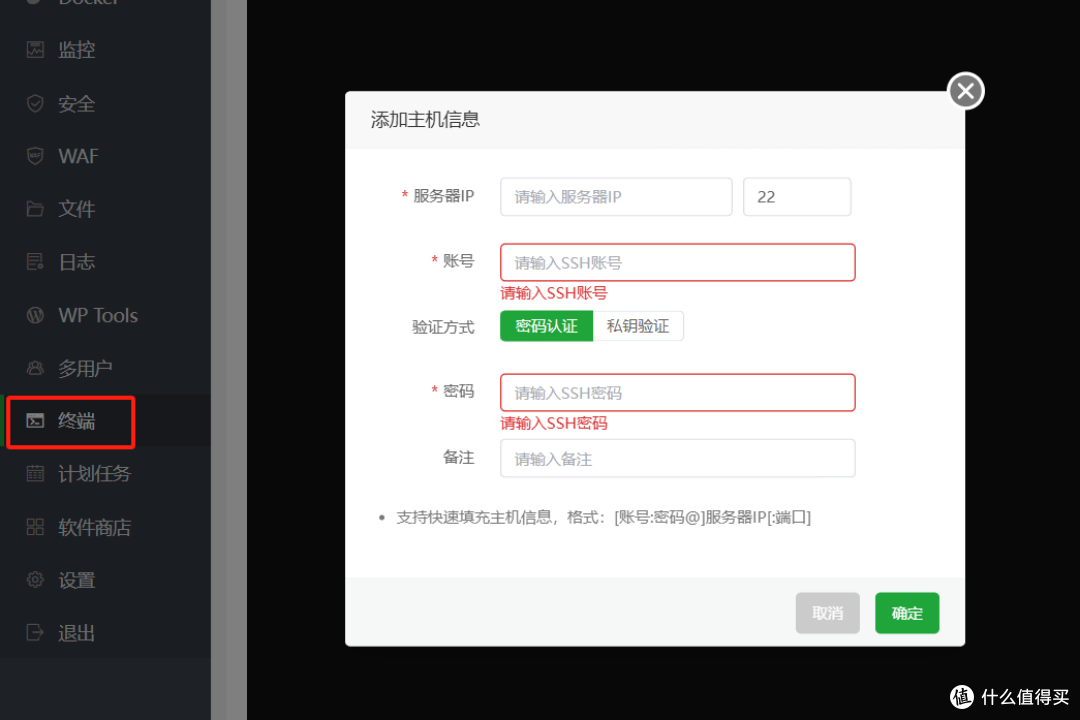The image size is (1080, 720).
Task: Click the 密码 field label
Action: [459, 391]
